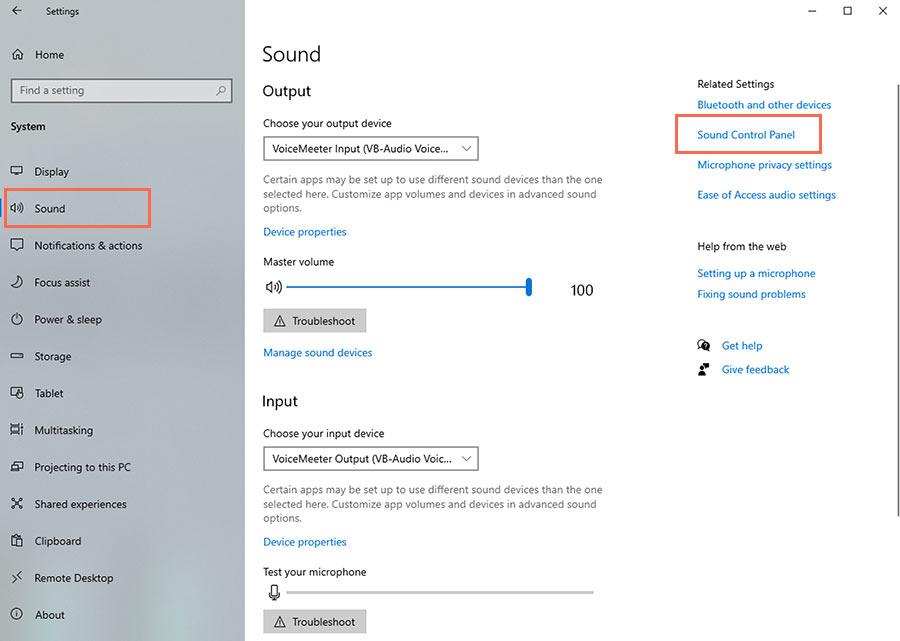The width and height of the screenshot is (900, 641).
Task: Click the Find a setting search box
Action: point(110,91)
